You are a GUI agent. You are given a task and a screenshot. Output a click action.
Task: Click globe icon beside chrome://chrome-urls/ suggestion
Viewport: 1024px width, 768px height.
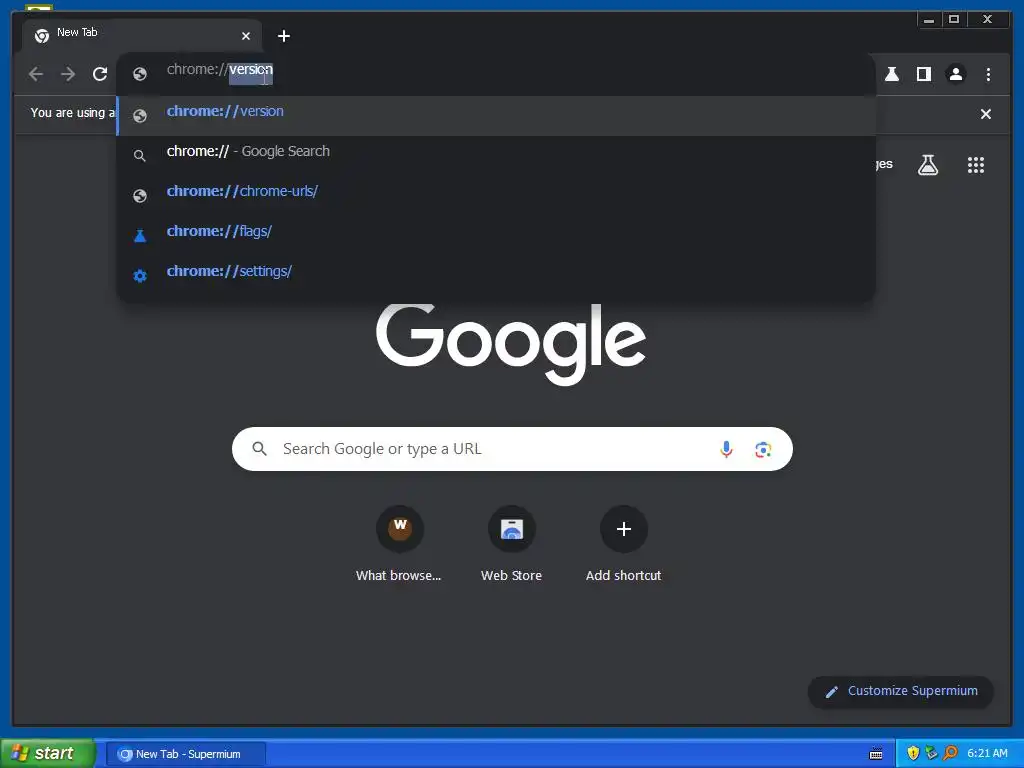click(140, 196)
